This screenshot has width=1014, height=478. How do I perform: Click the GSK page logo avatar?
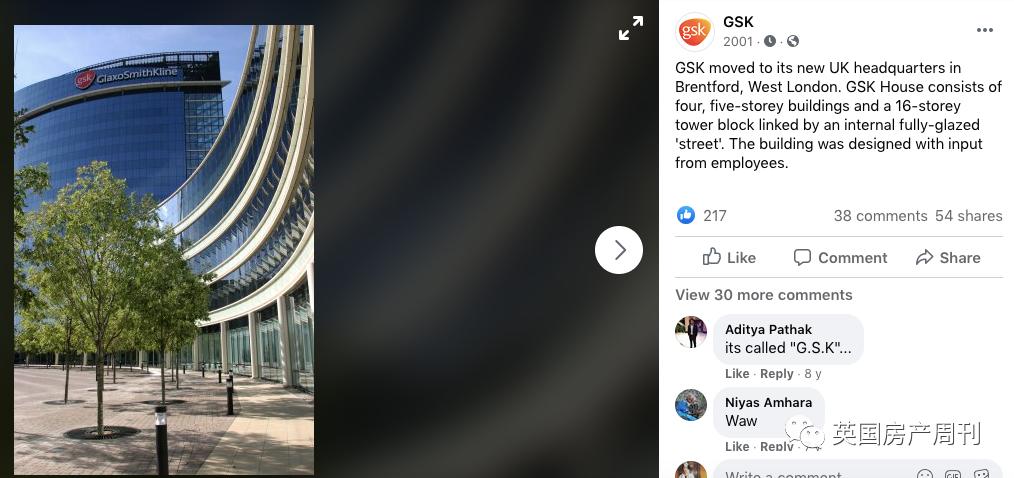pyautogui.click(x=694, y=32)
